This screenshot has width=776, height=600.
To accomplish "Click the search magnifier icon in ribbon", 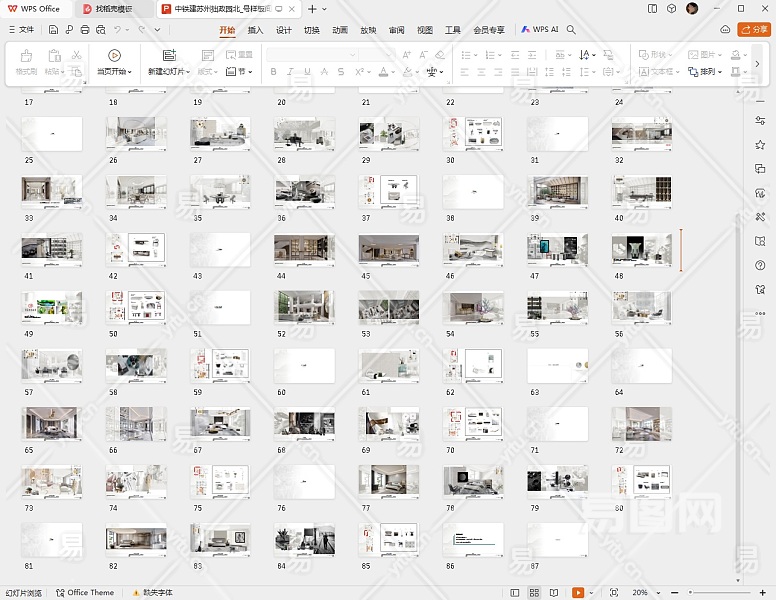I will click(571, 30).
